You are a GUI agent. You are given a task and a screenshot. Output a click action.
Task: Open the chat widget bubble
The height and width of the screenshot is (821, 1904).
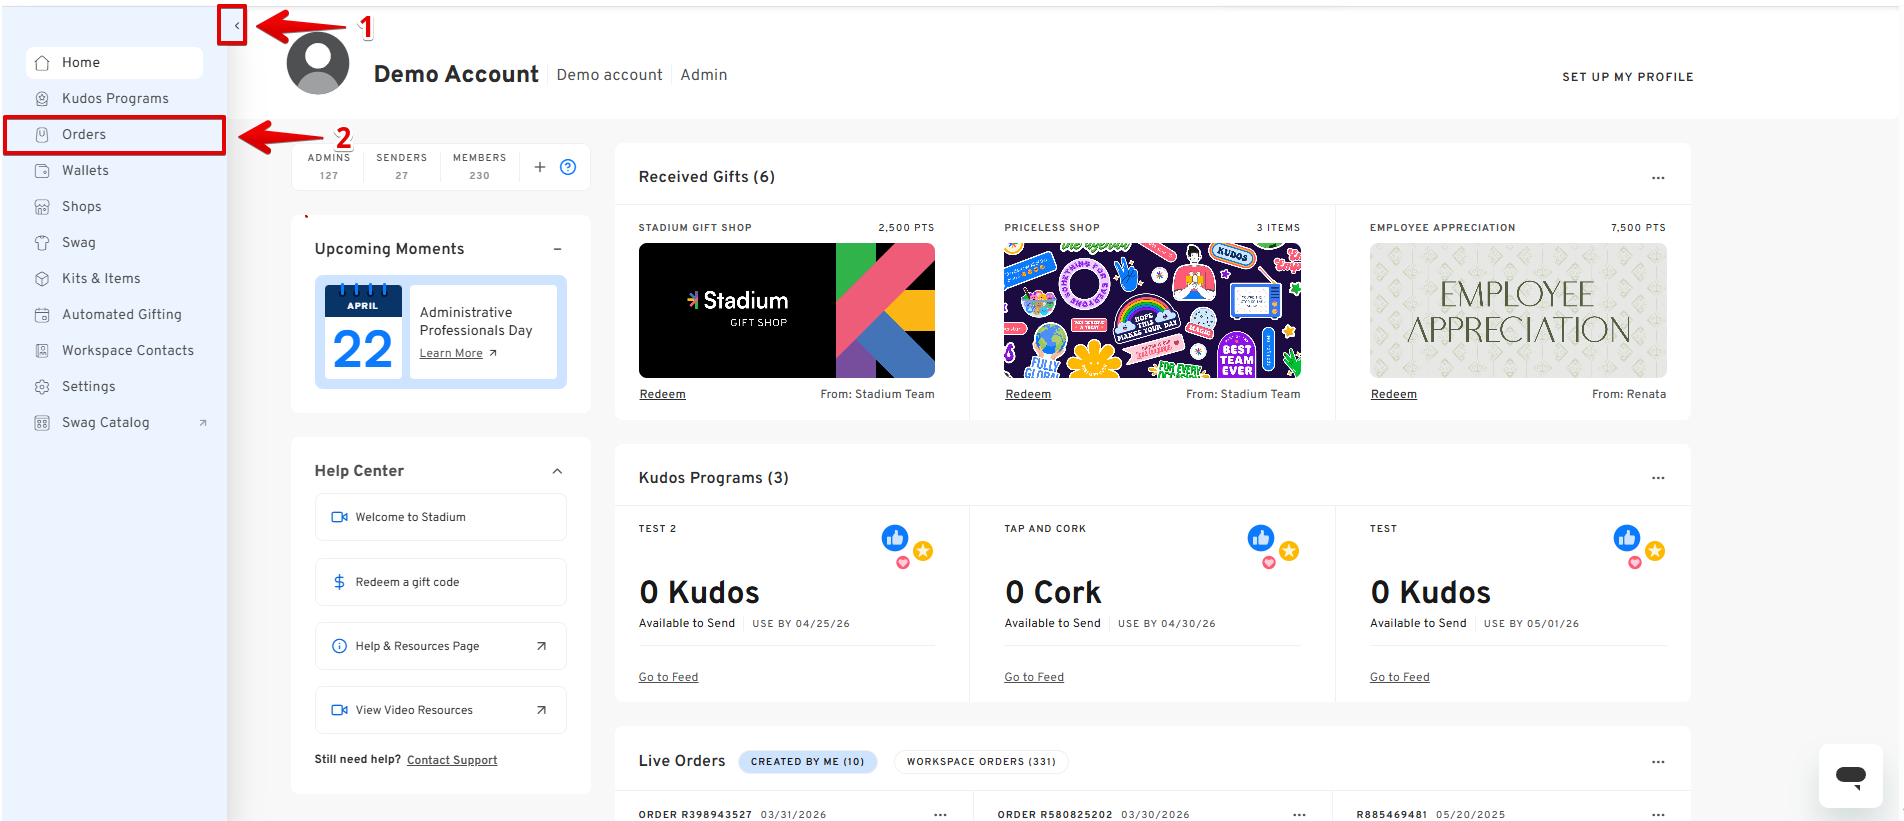(1850, 775)
